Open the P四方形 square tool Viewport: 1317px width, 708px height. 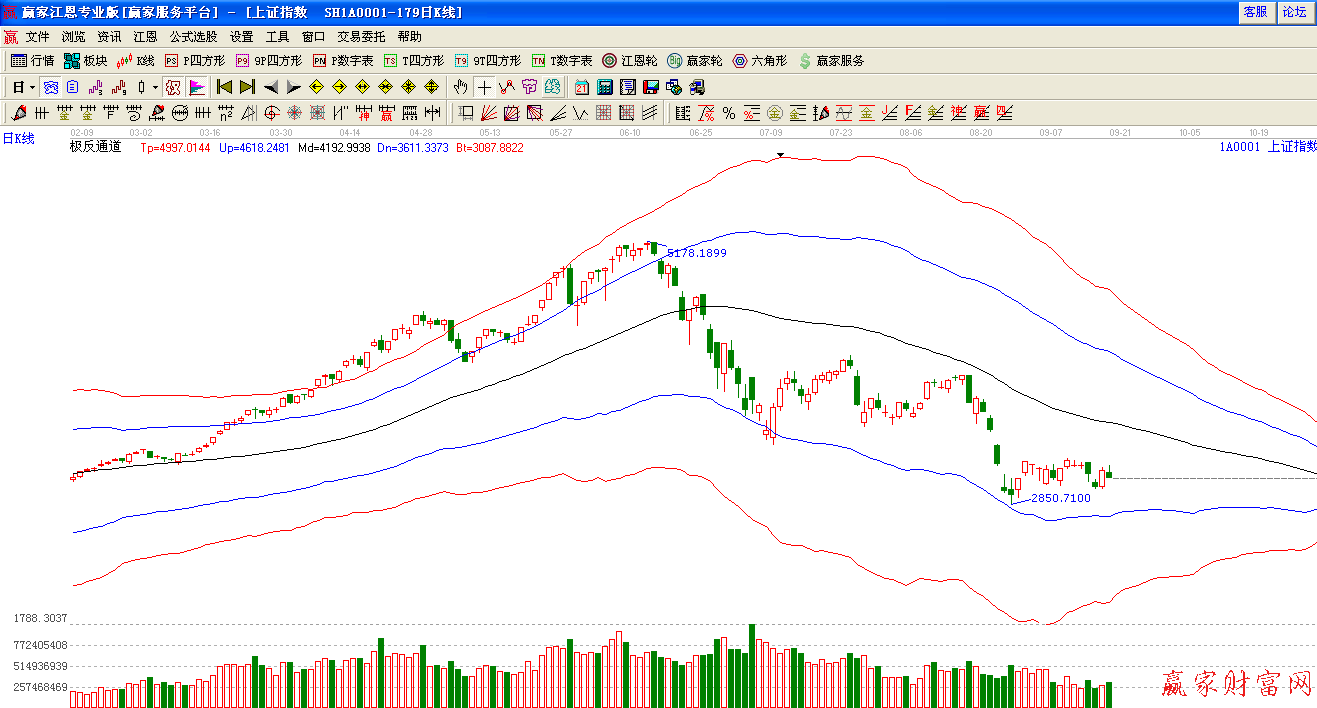point(195,61)
